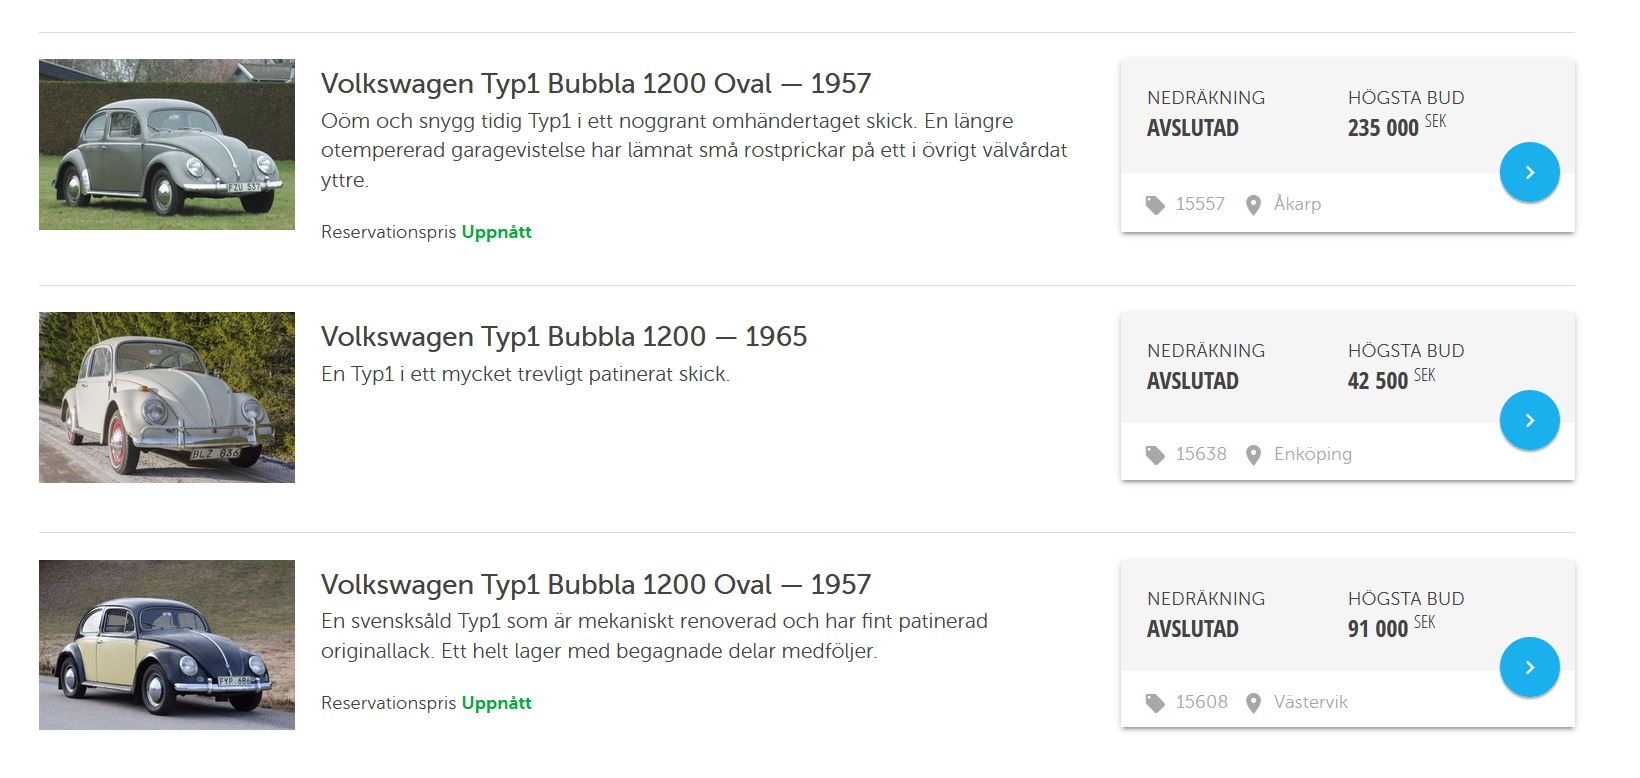Image resolution: width=1640 pixels, height=778 pixels.
Task: Open the Volkswagen Typ1 Bubbla 1200 — 1965 title
Action: [x=563, y=336]
